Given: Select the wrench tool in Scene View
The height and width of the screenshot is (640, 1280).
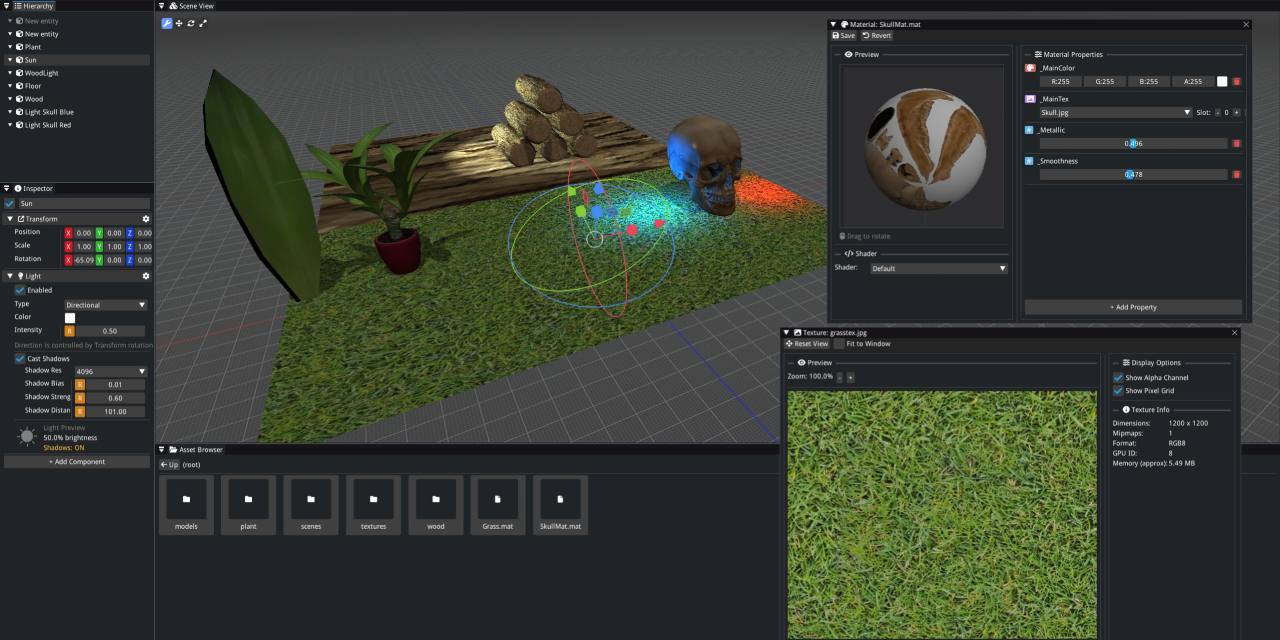Looking at the screenshot, I should click(x=167, y=23).
